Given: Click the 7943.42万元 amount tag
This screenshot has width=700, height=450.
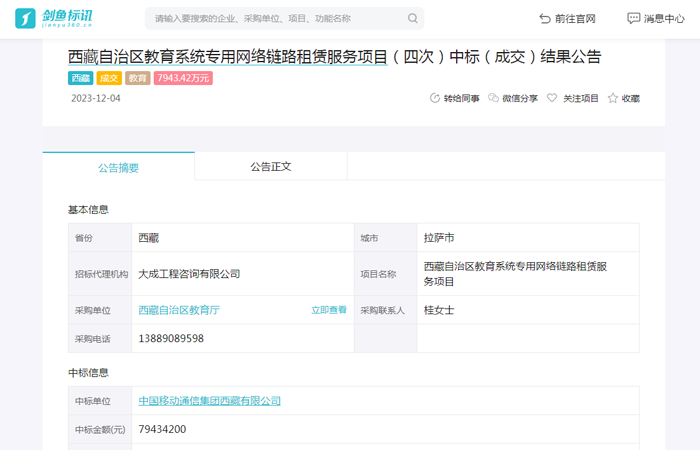Looking at the screenshot, I should [x=183, y=78].
